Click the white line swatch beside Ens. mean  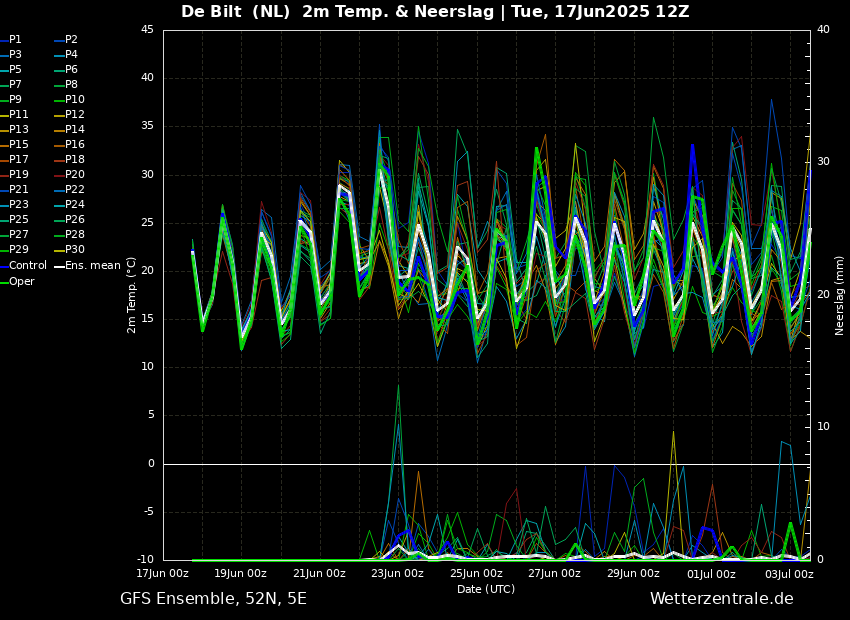click(x=59, y=266)
